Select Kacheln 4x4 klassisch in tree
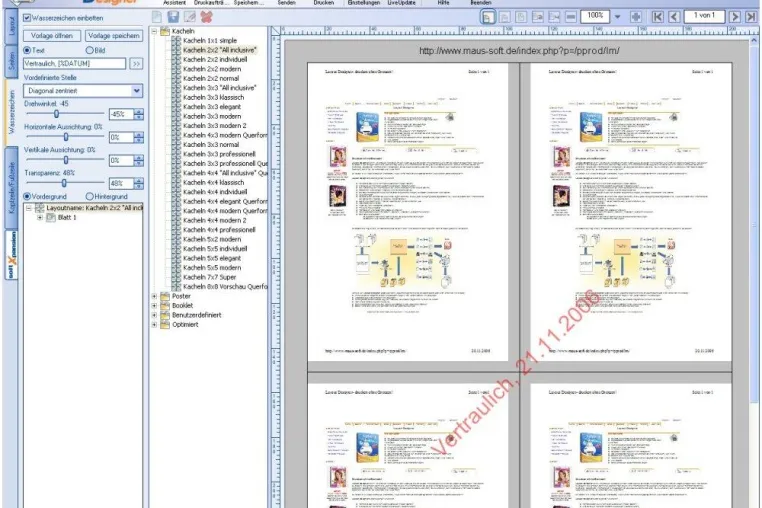This screenshot has height=508, width=762. click(213, 182)
